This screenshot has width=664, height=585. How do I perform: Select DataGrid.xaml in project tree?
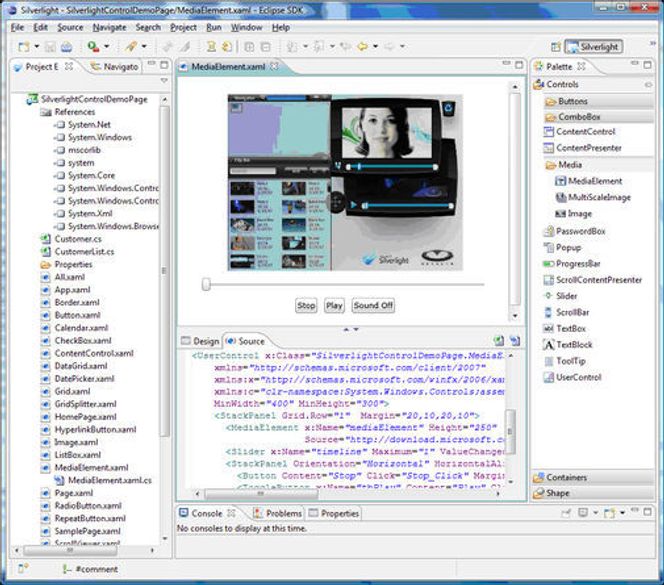tap(74, 366)
